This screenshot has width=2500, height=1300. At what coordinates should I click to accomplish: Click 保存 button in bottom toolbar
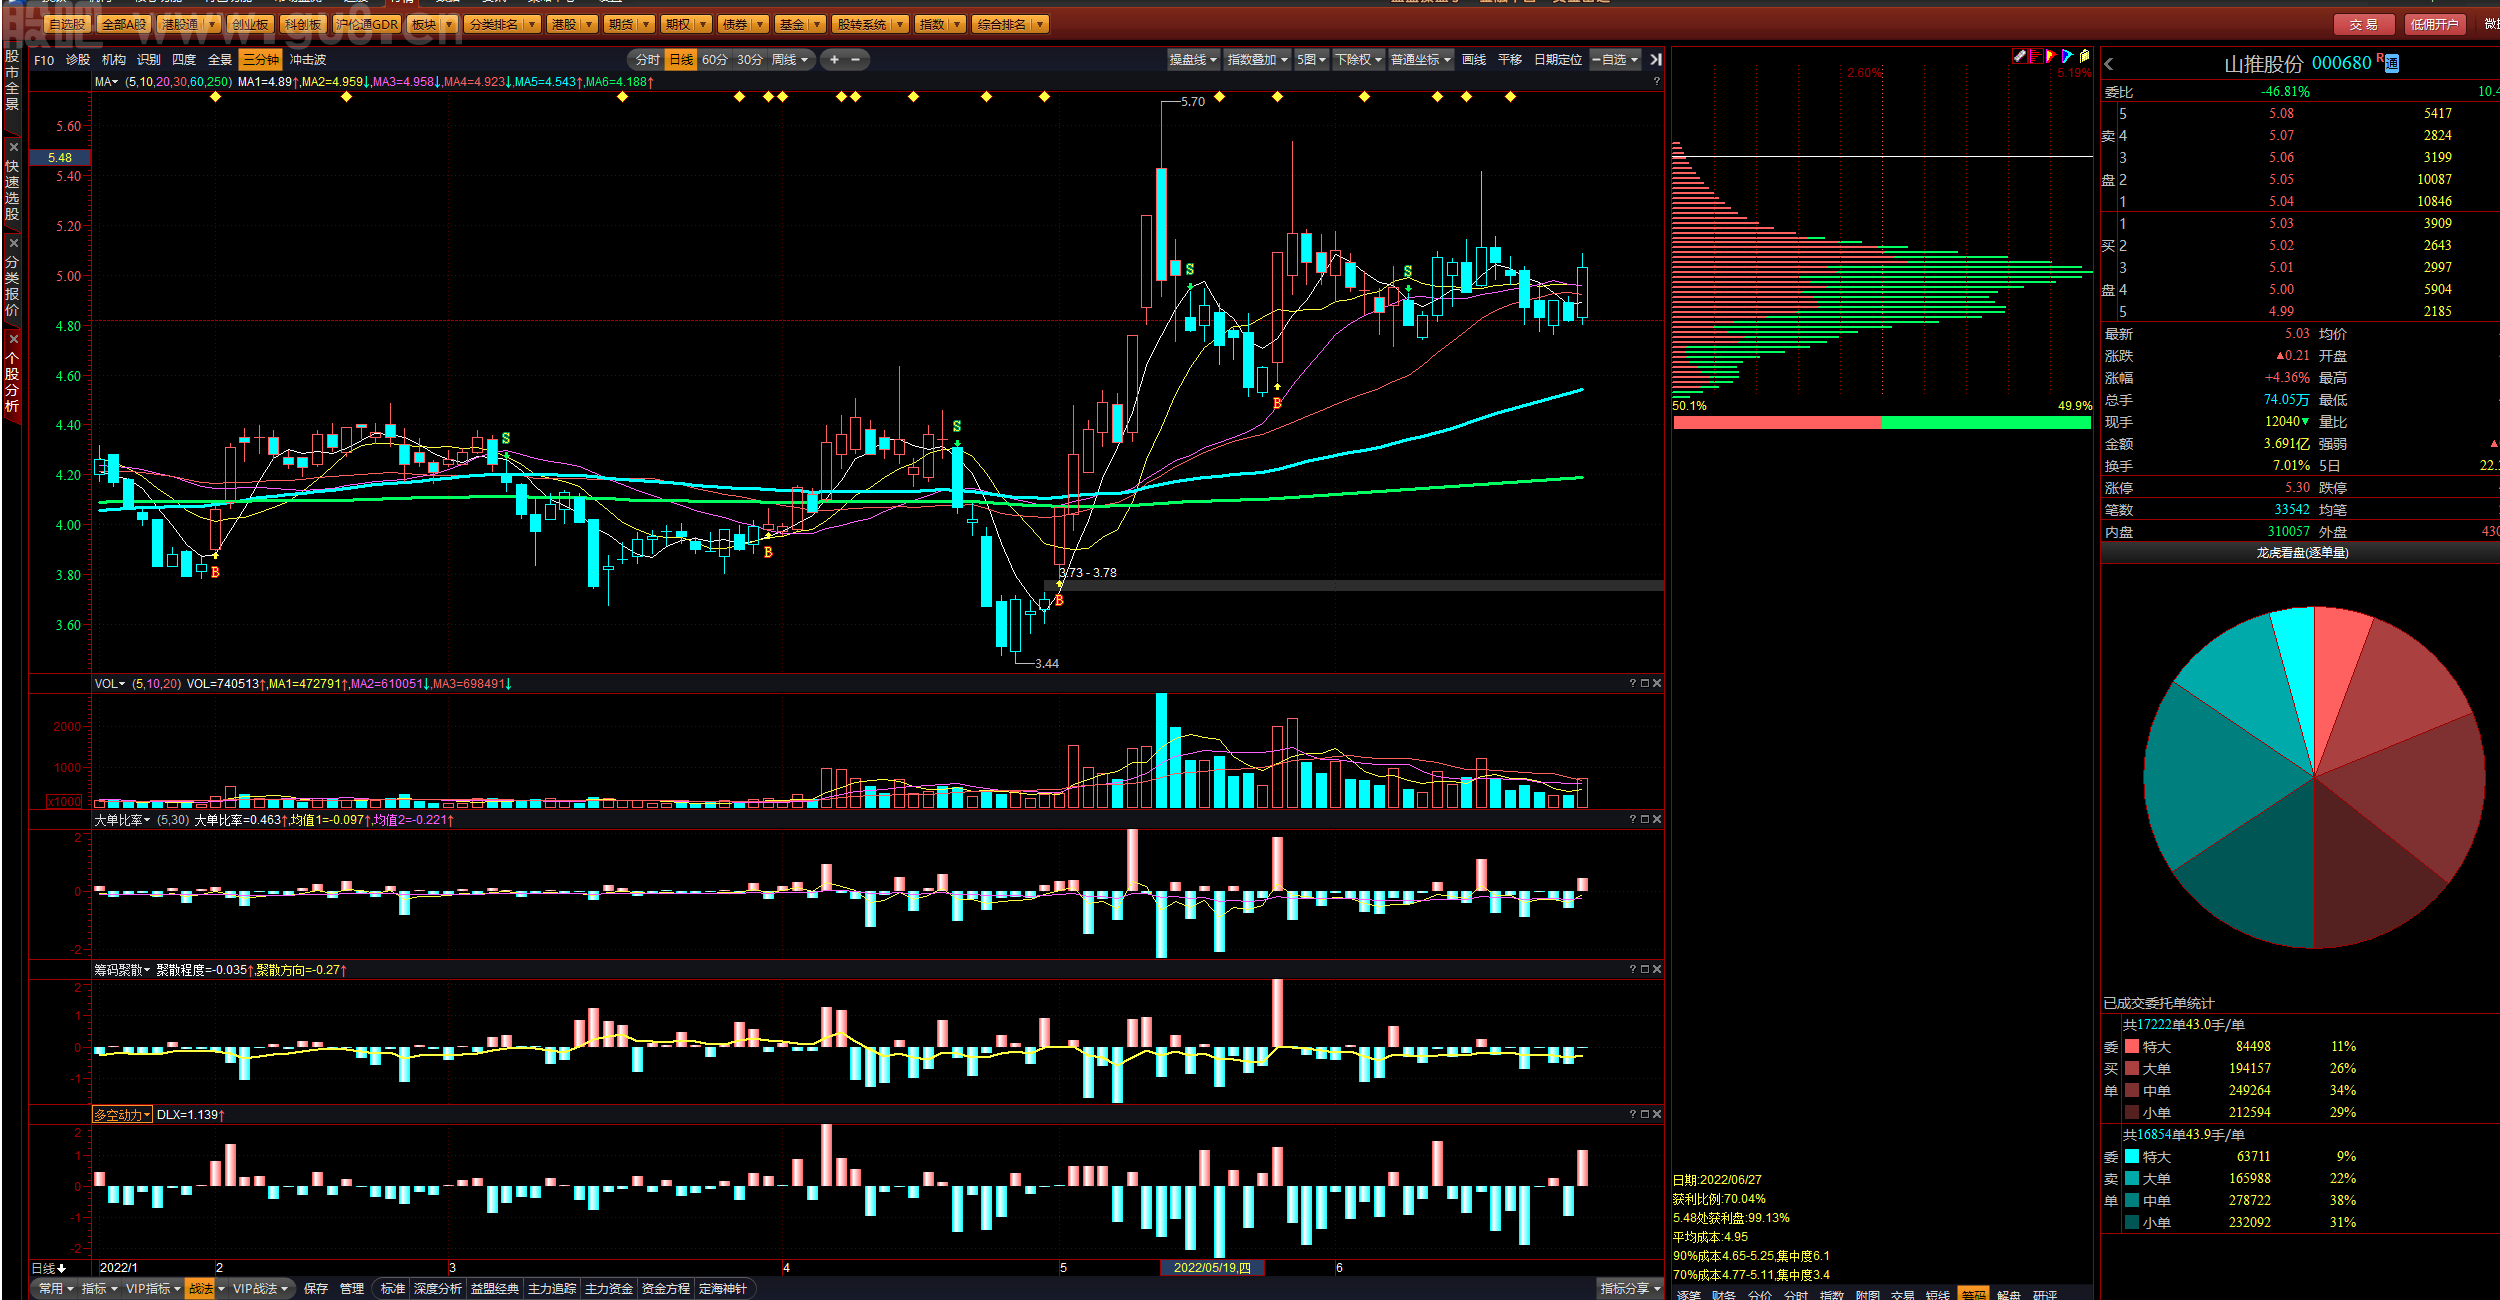tap(316, 1288)
